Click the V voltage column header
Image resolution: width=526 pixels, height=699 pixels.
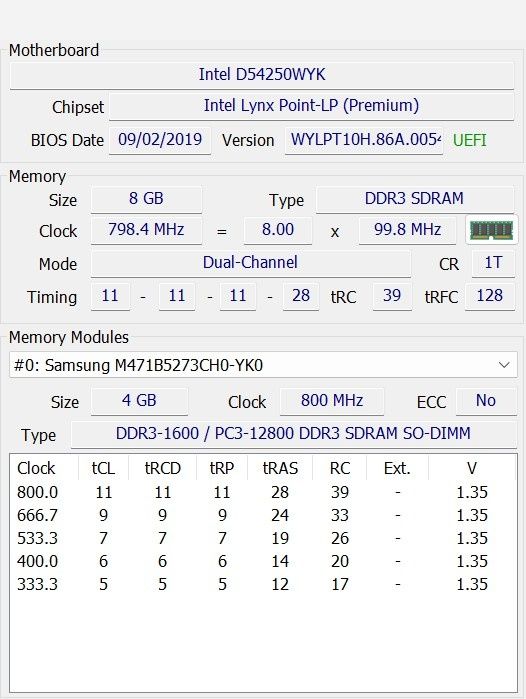[x=472, y=468]
